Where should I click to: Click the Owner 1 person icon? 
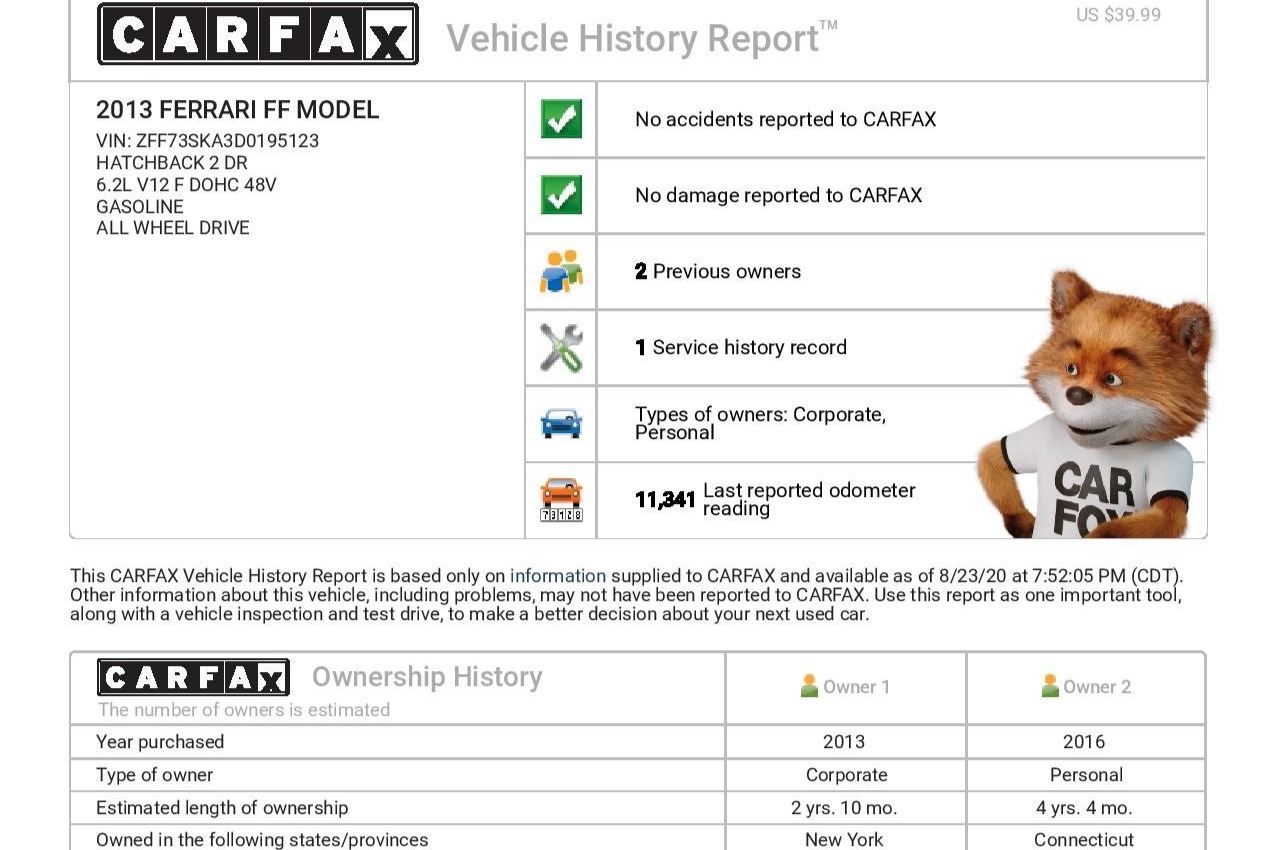tap(809, 686)
